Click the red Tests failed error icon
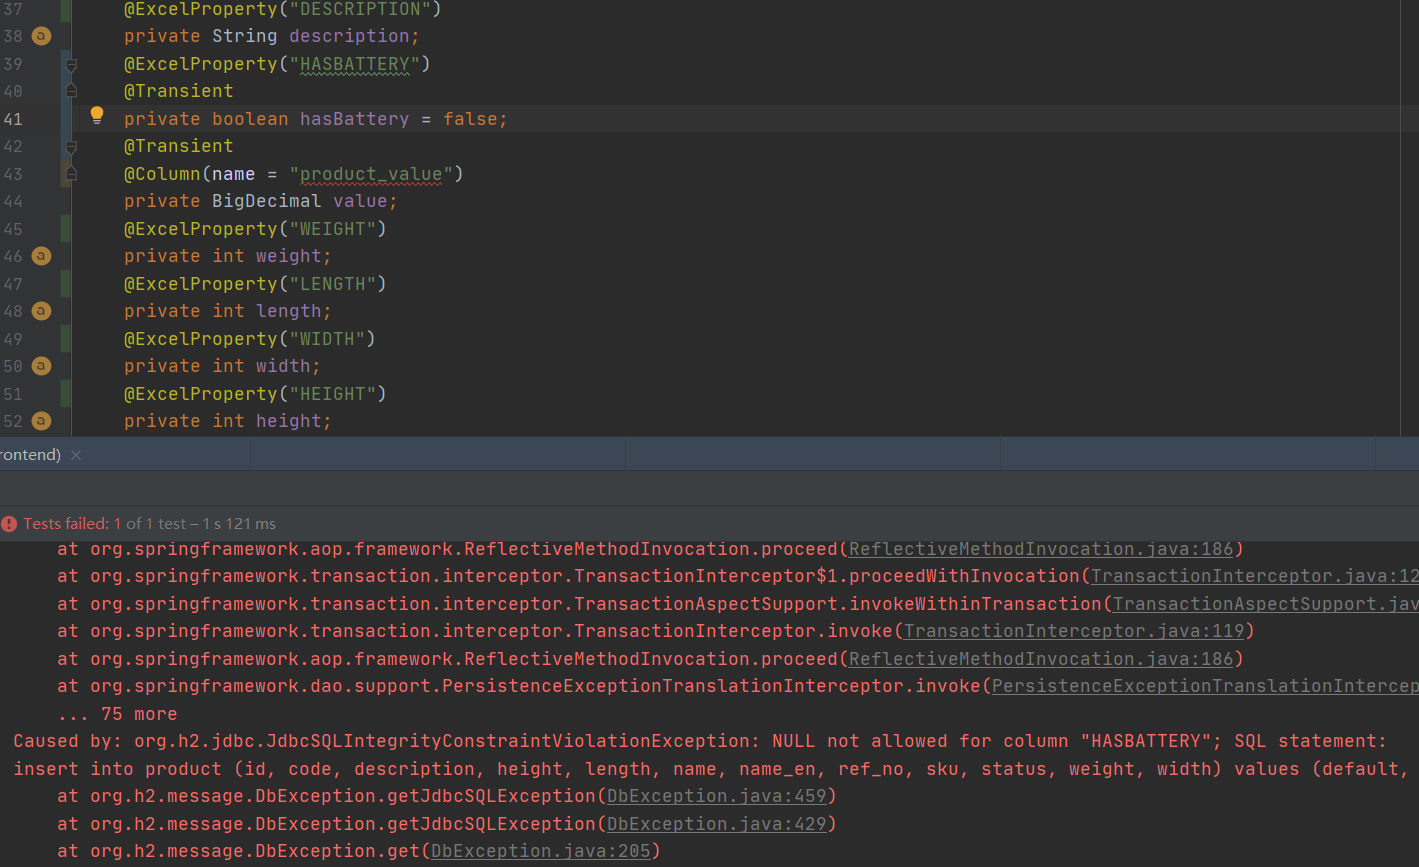The width and height of the screenshot is (1419, 867). click(x=9, y=524)
